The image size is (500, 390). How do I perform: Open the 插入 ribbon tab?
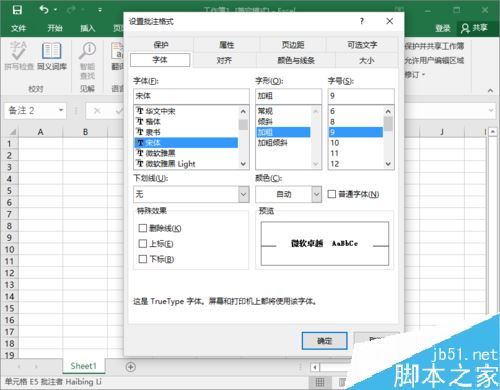coord(87,28)
